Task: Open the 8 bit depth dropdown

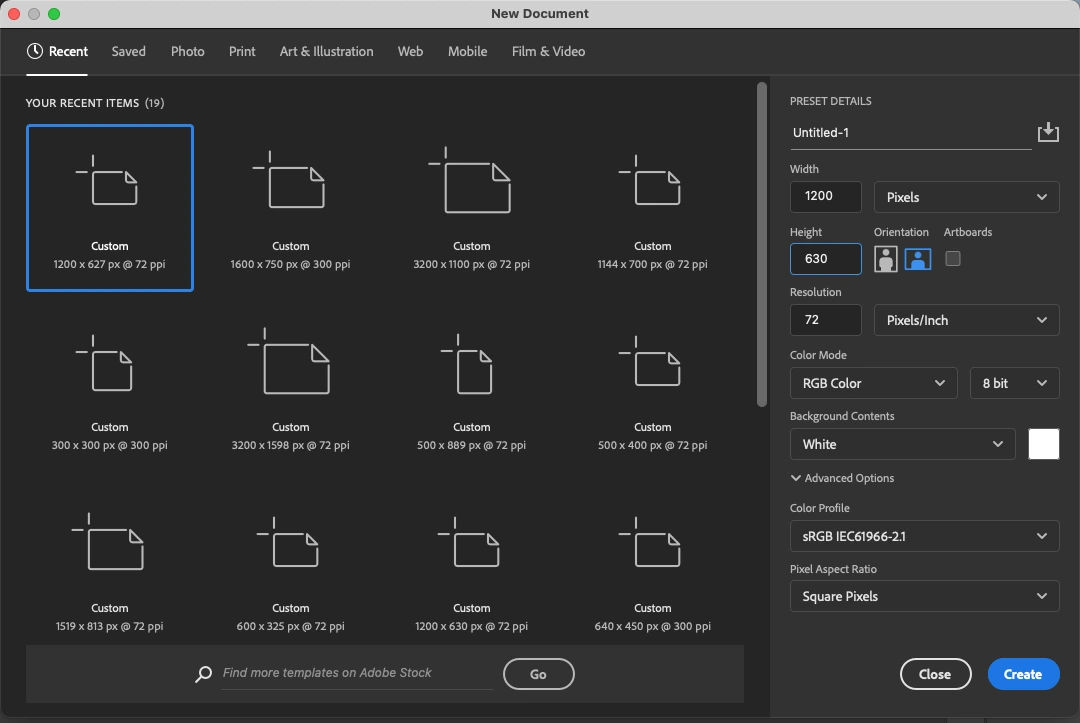Action: pyautogui.click(x=1013, y=382)
